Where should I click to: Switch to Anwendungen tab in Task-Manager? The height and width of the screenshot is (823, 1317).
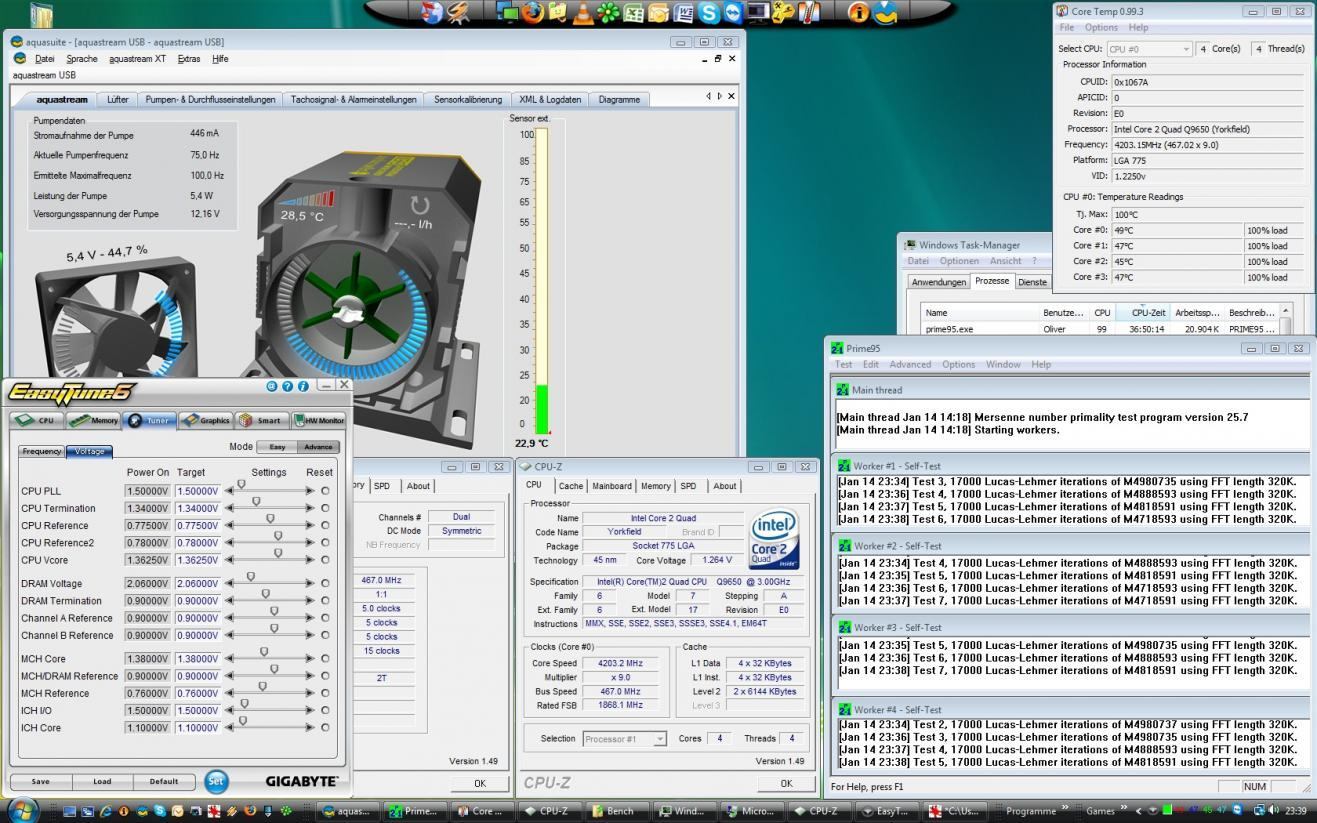[938, 282]
